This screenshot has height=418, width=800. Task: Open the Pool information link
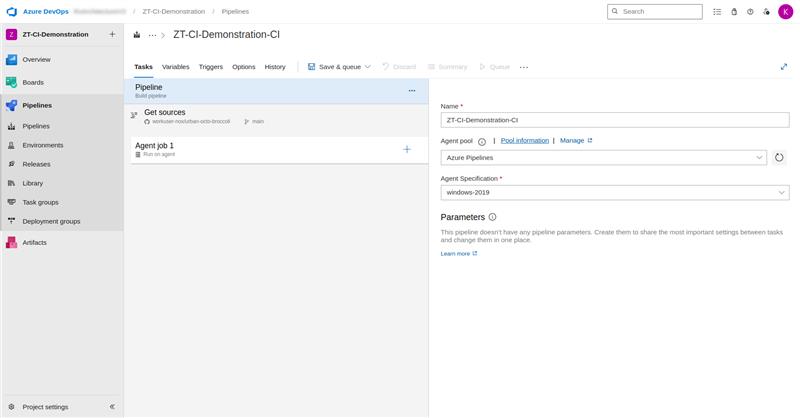[524, 140]
